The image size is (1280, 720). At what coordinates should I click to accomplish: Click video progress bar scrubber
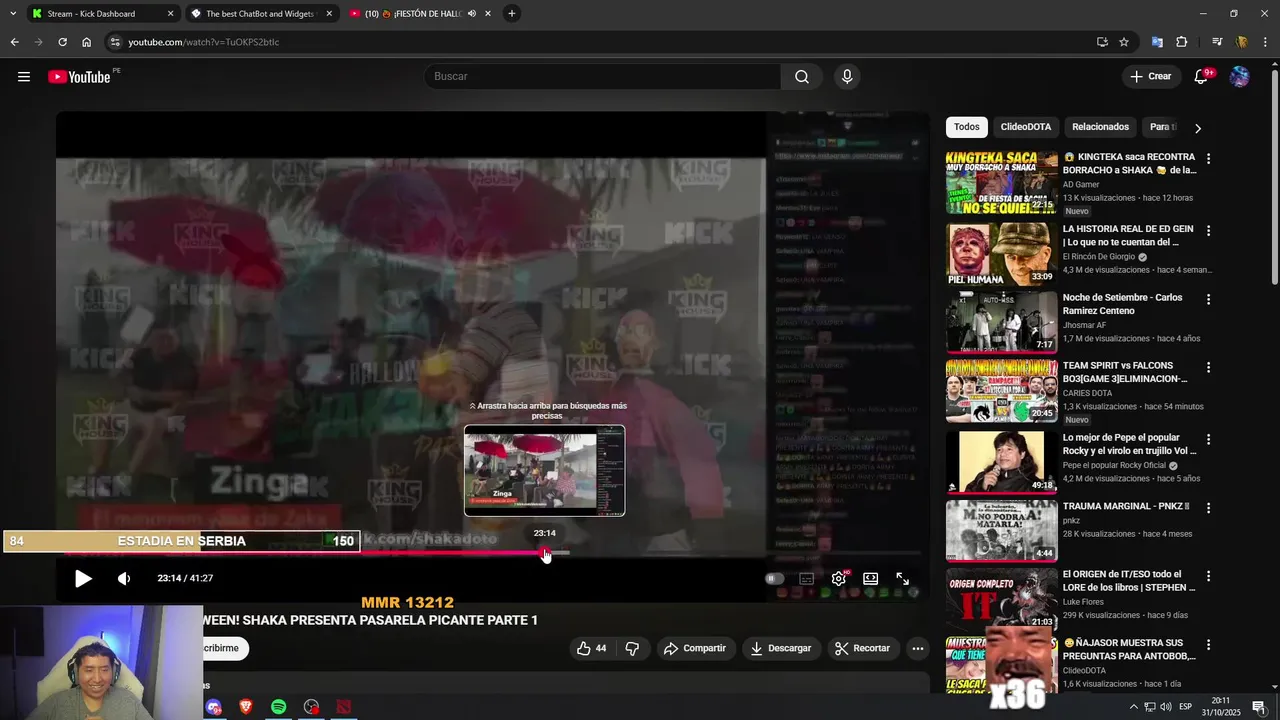click(545, 553)
